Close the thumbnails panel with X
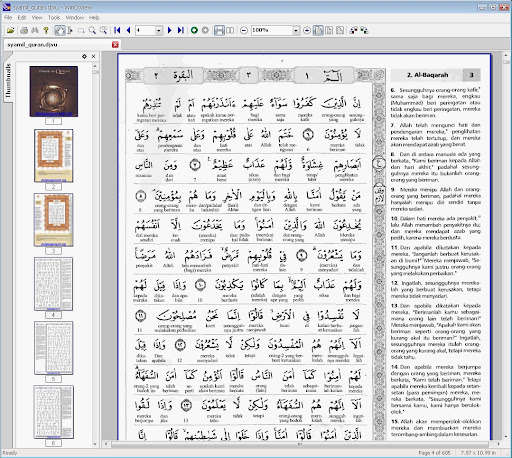Image resolution: width=512 pixels, height=458 pixels. click(94, 56)
